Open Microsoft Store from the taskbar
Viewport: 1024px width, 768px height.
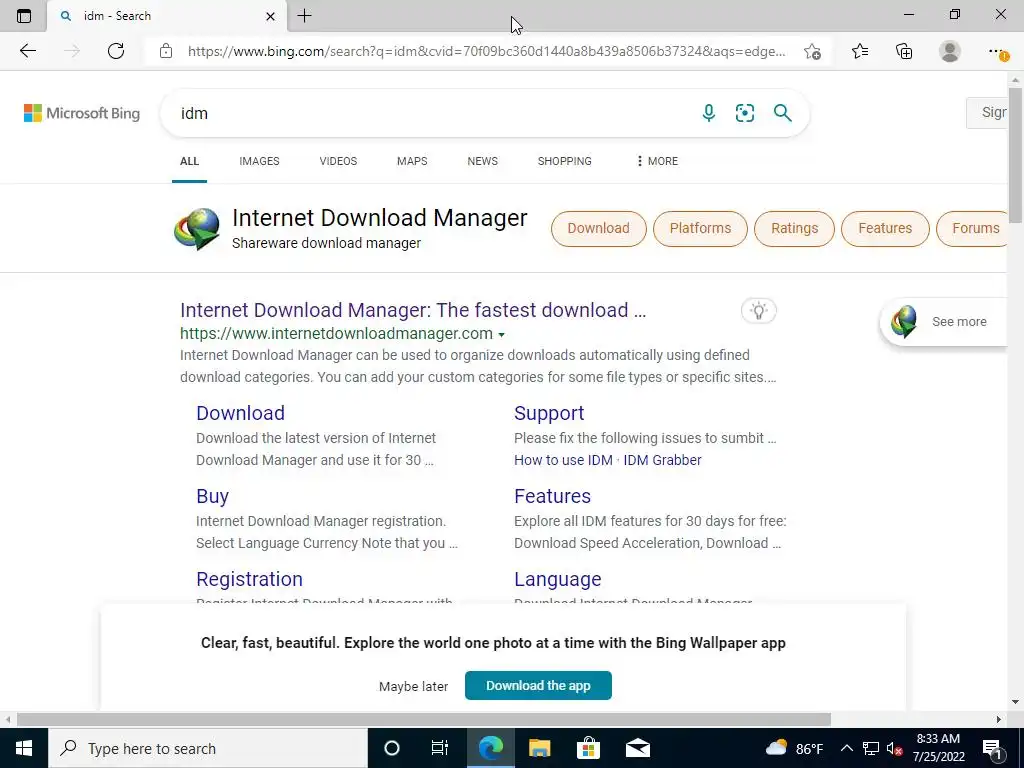coord(588,748)
